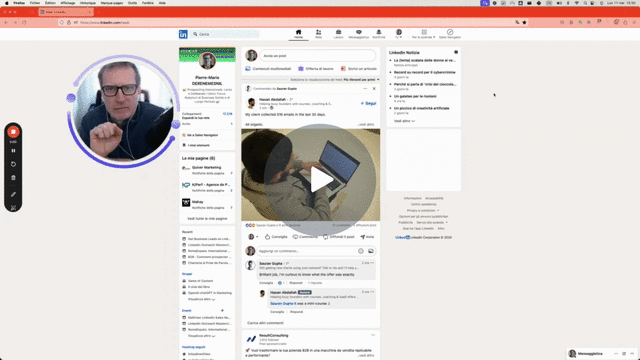The height and width of the screenshot is (360, 640).
Task: Open the Messaging icon in top navigation
Action: click(x=358, y=34)
